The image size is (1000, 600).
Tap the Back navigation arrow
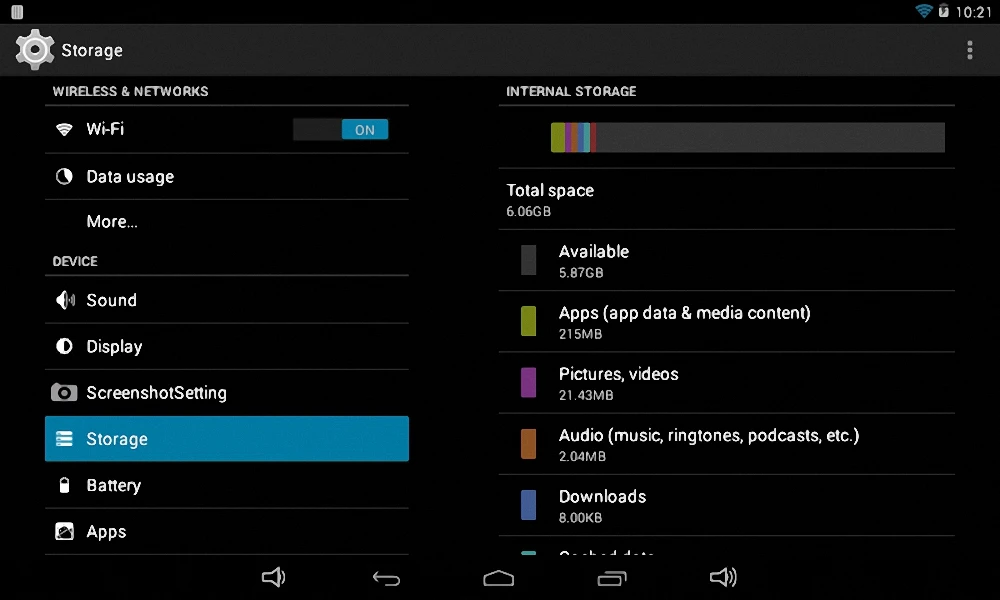coord(386,578)
